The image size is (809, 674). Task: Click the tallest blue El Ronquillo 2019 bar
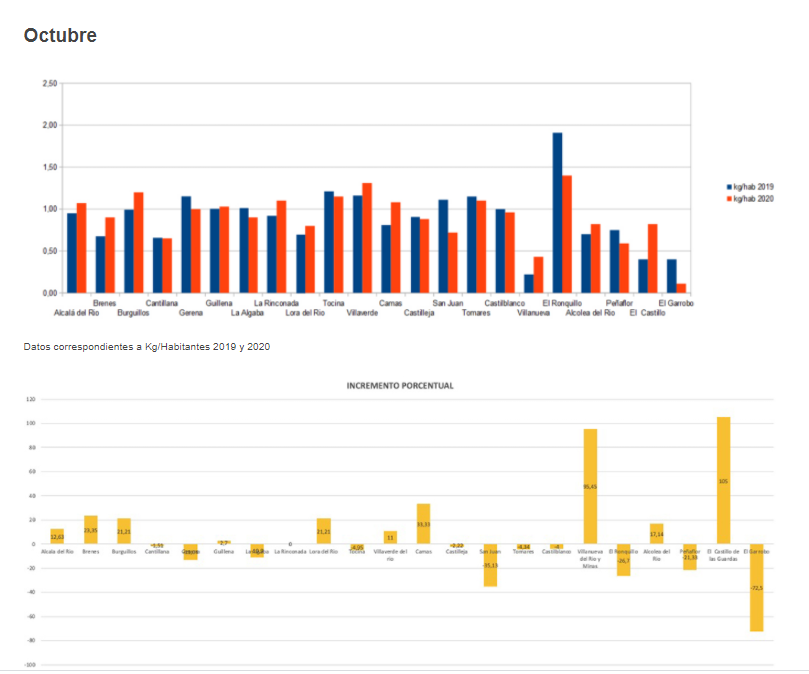[x=557, y=212]
